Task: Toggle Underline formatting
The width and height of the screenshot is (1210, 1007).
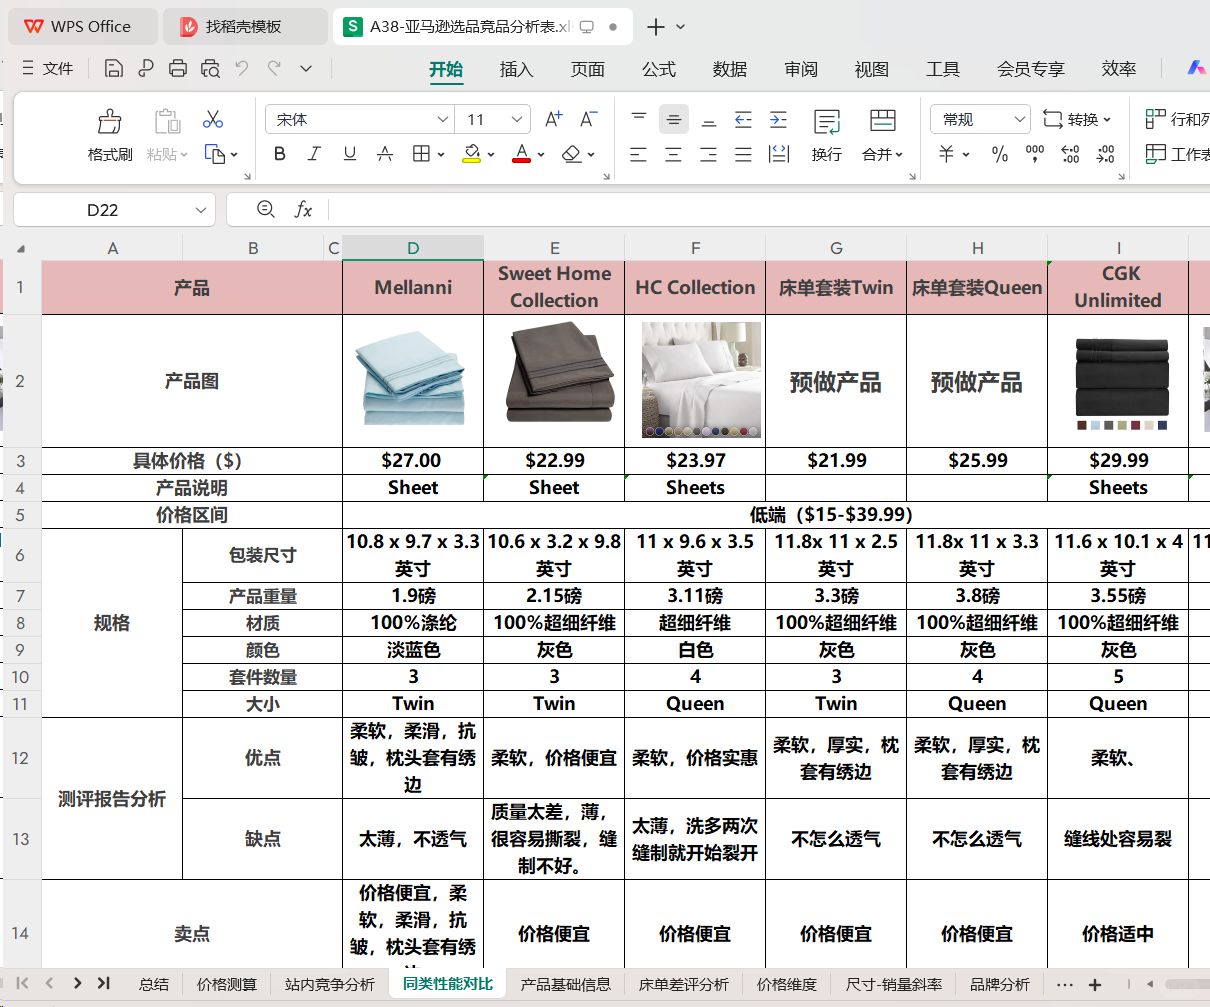Action: (x=349, y=154)
